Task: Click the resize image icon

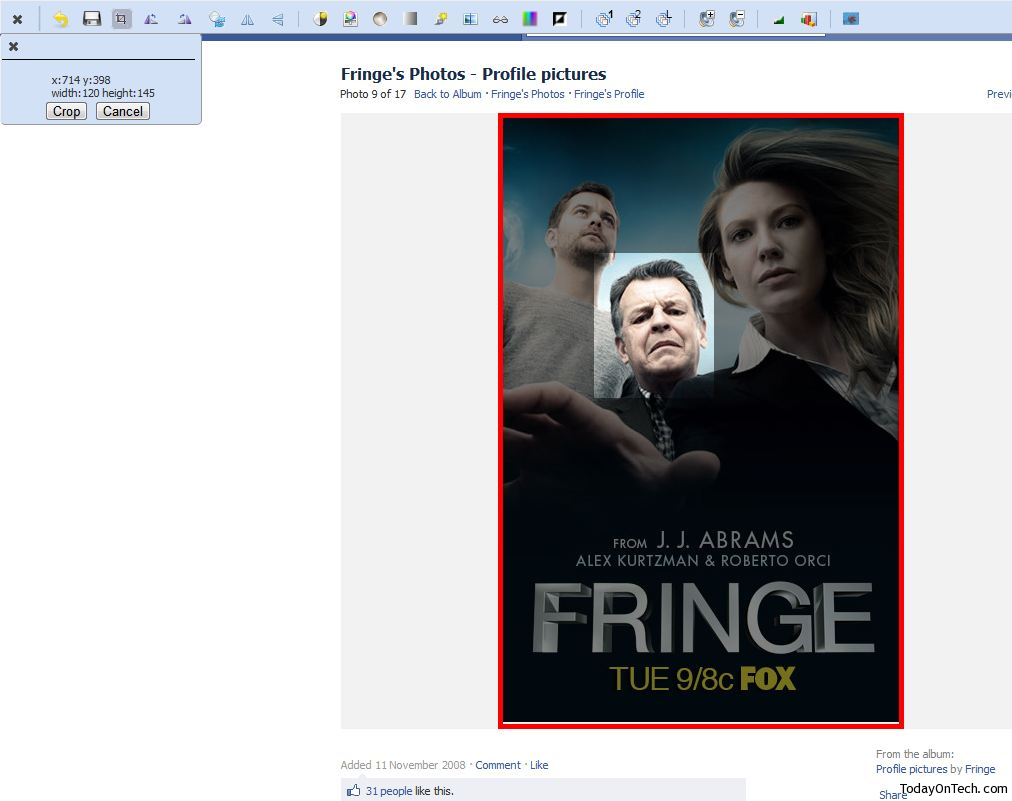Action: (217, 19)
